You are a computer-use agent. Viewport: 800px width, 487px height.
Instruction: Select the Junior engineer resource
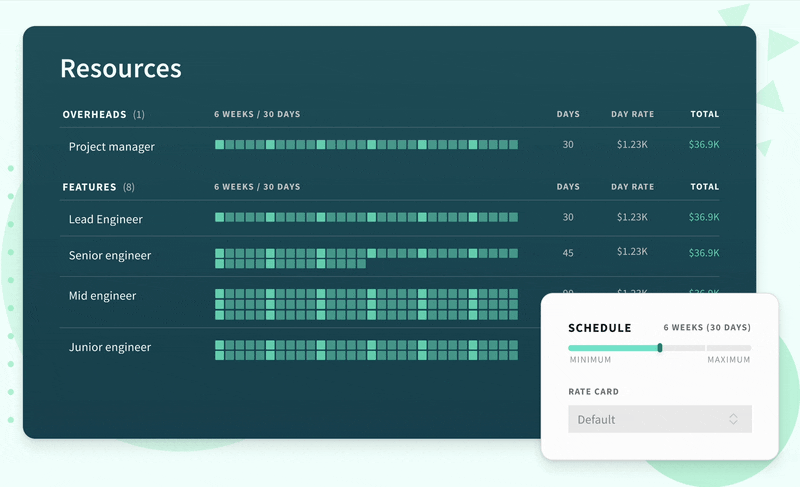click(110, 348)
